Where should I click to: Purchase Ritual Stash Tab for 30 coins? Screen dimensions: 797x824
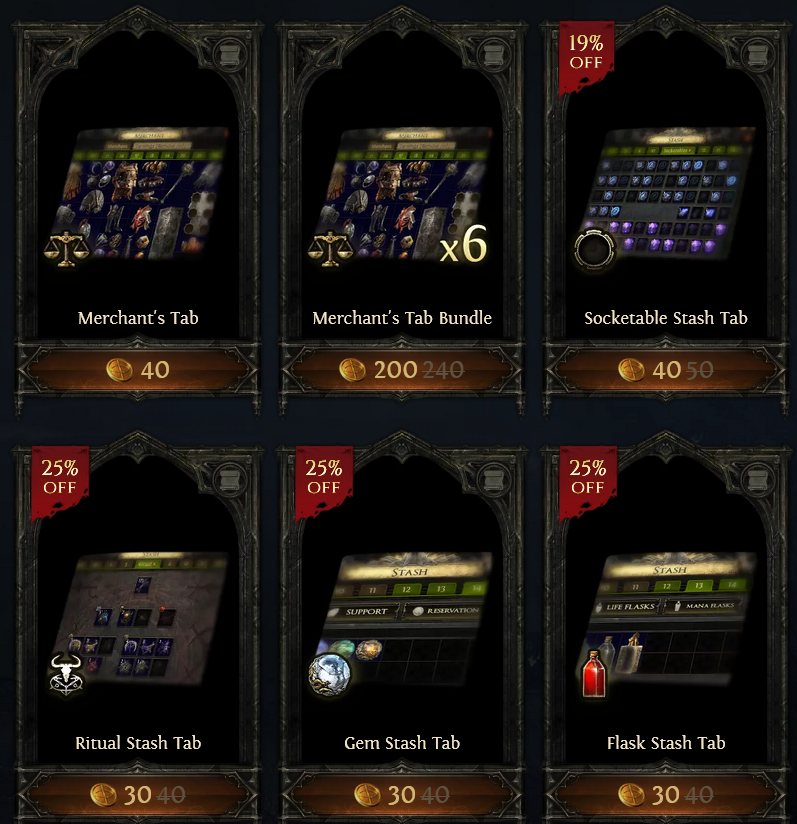pos(138,795)
